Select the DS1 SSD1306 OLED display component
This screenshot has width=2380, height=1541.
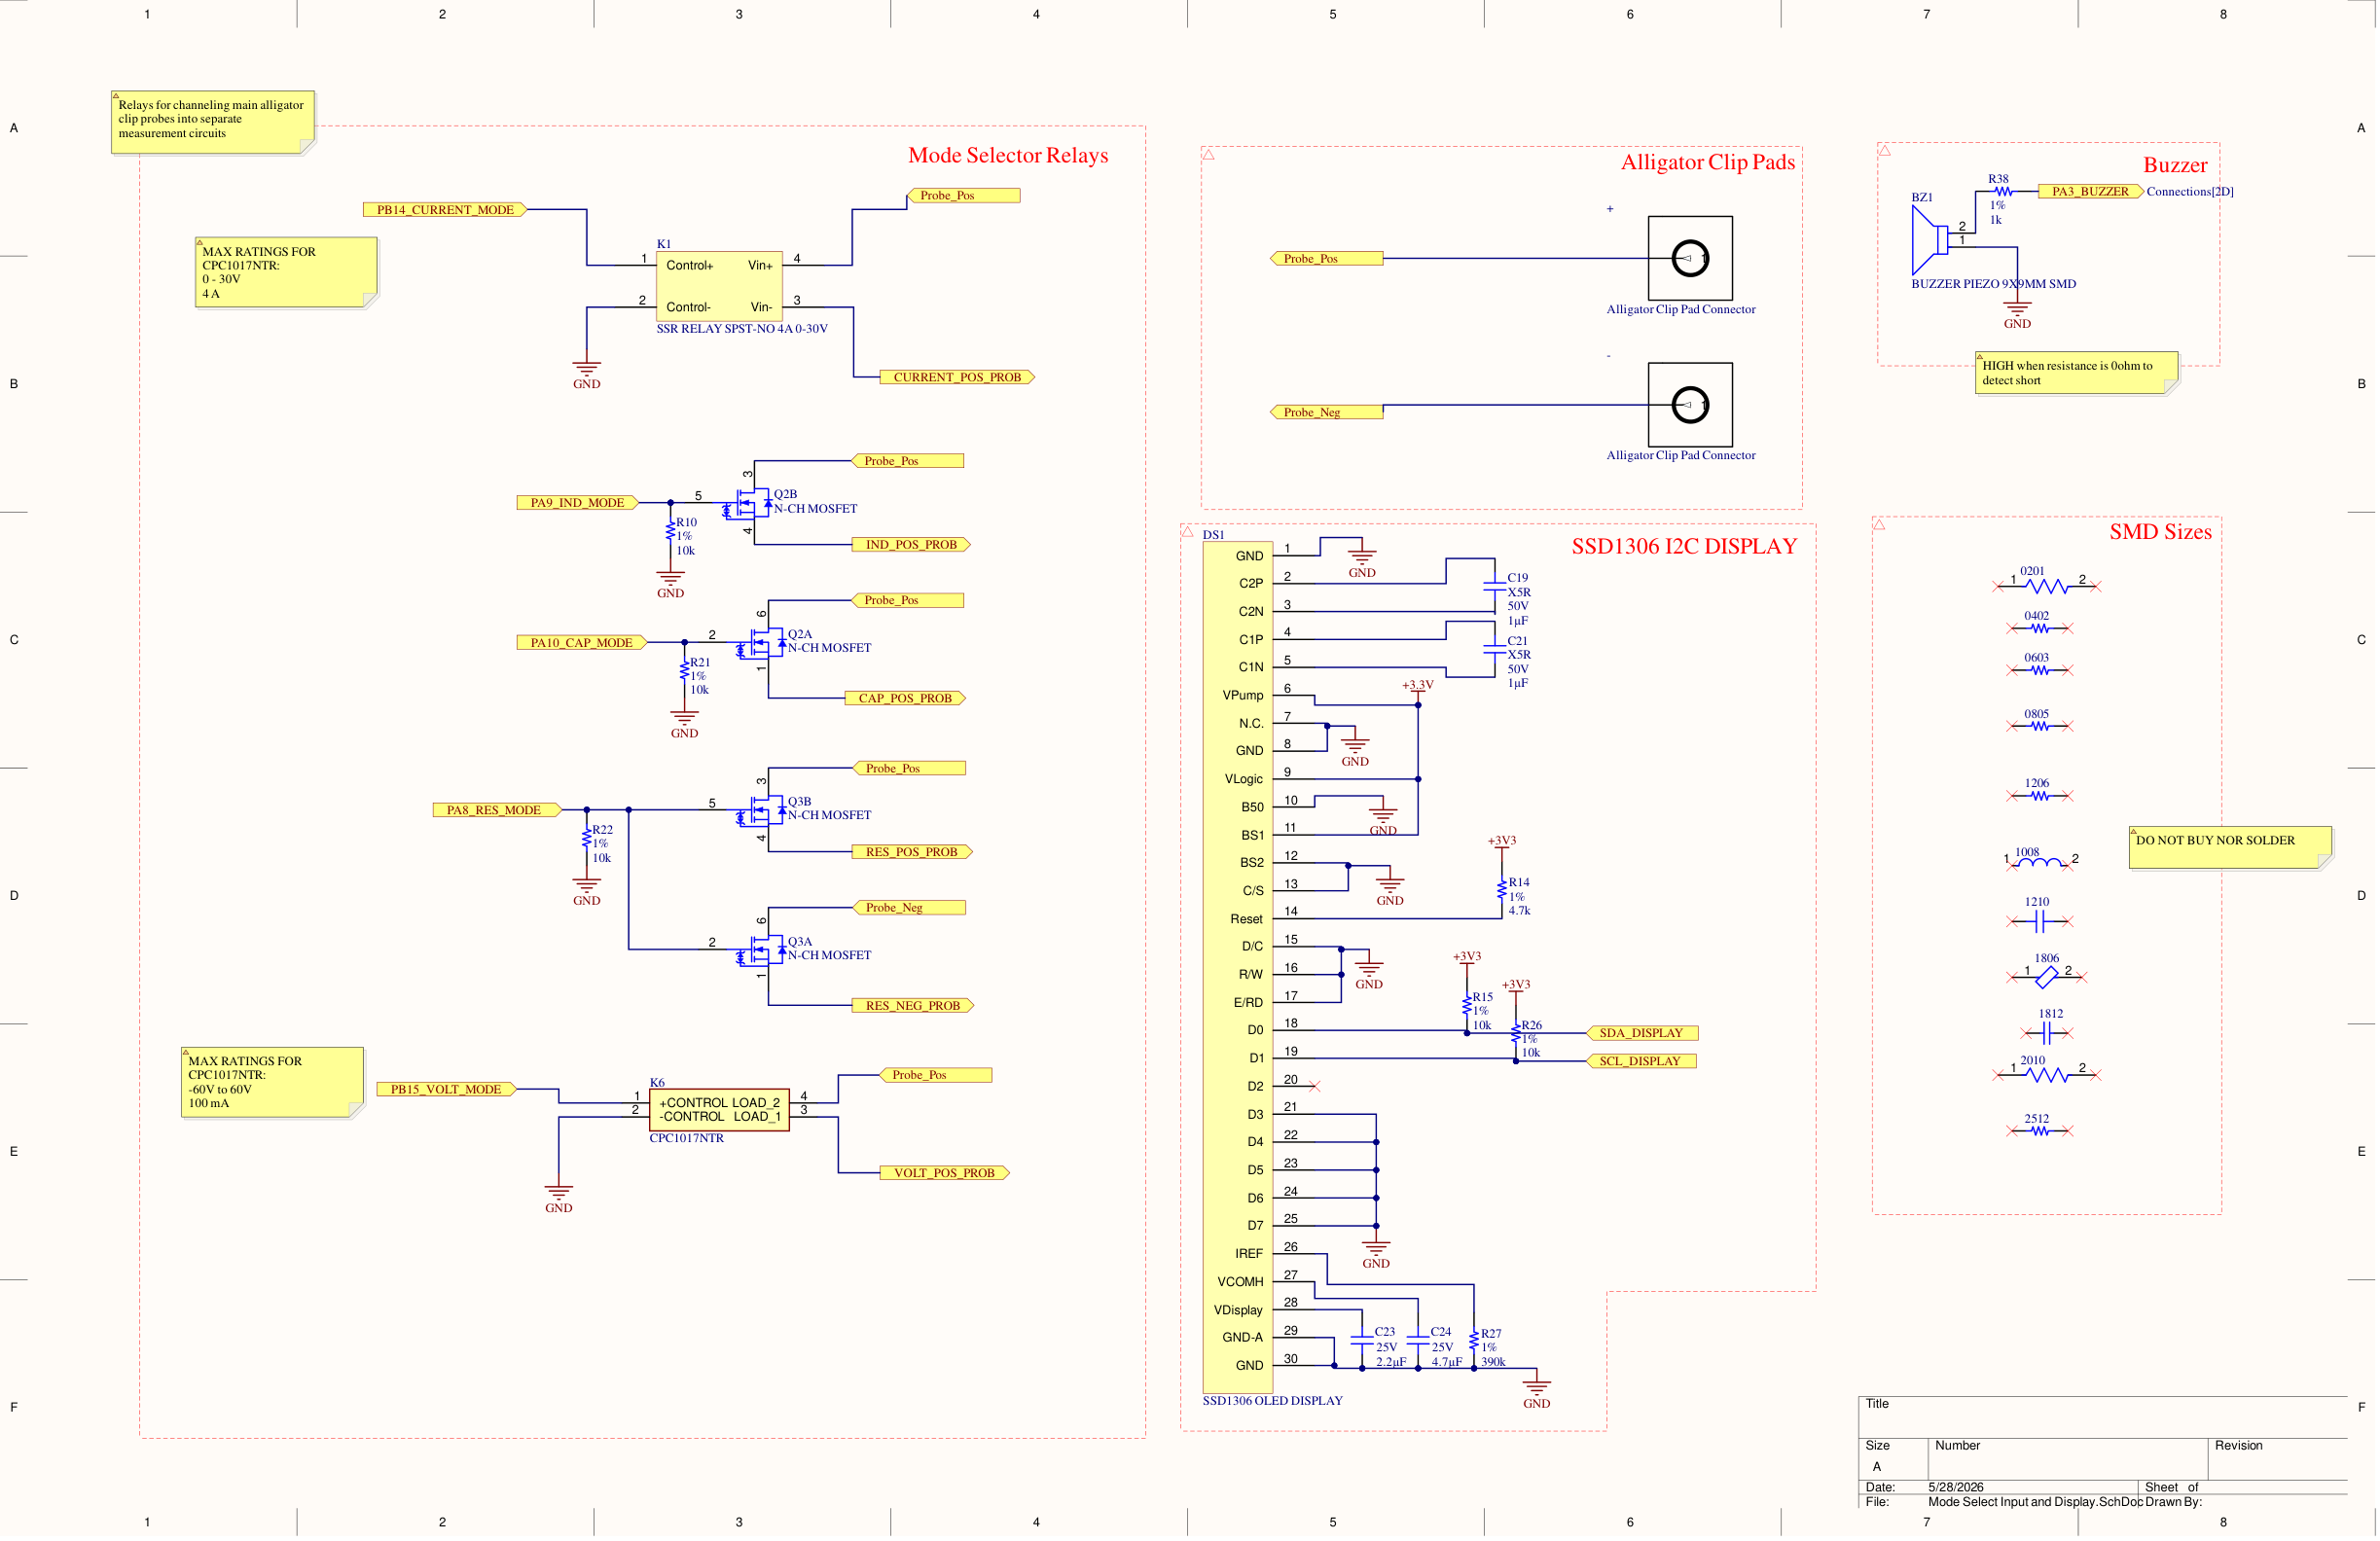click(1237, 966)
